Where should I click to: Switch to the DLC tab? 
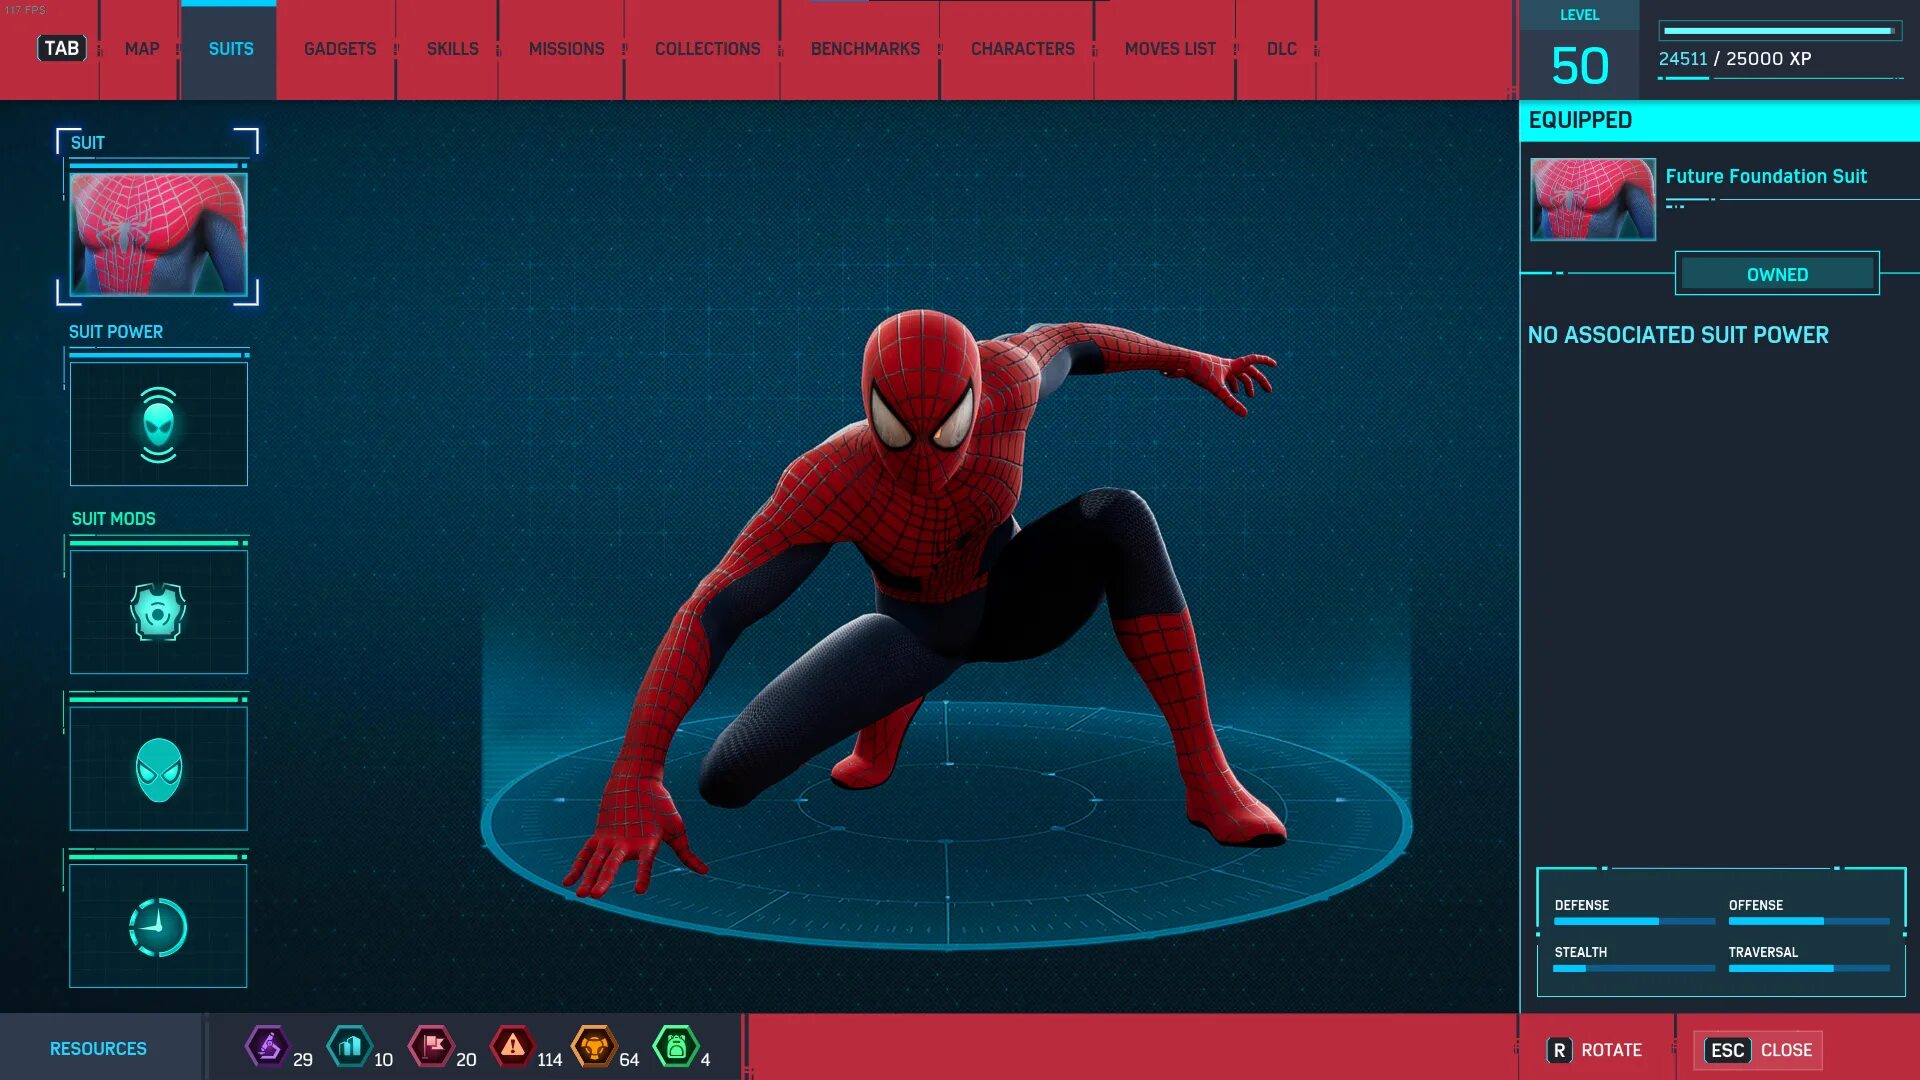coord(1281,49)
